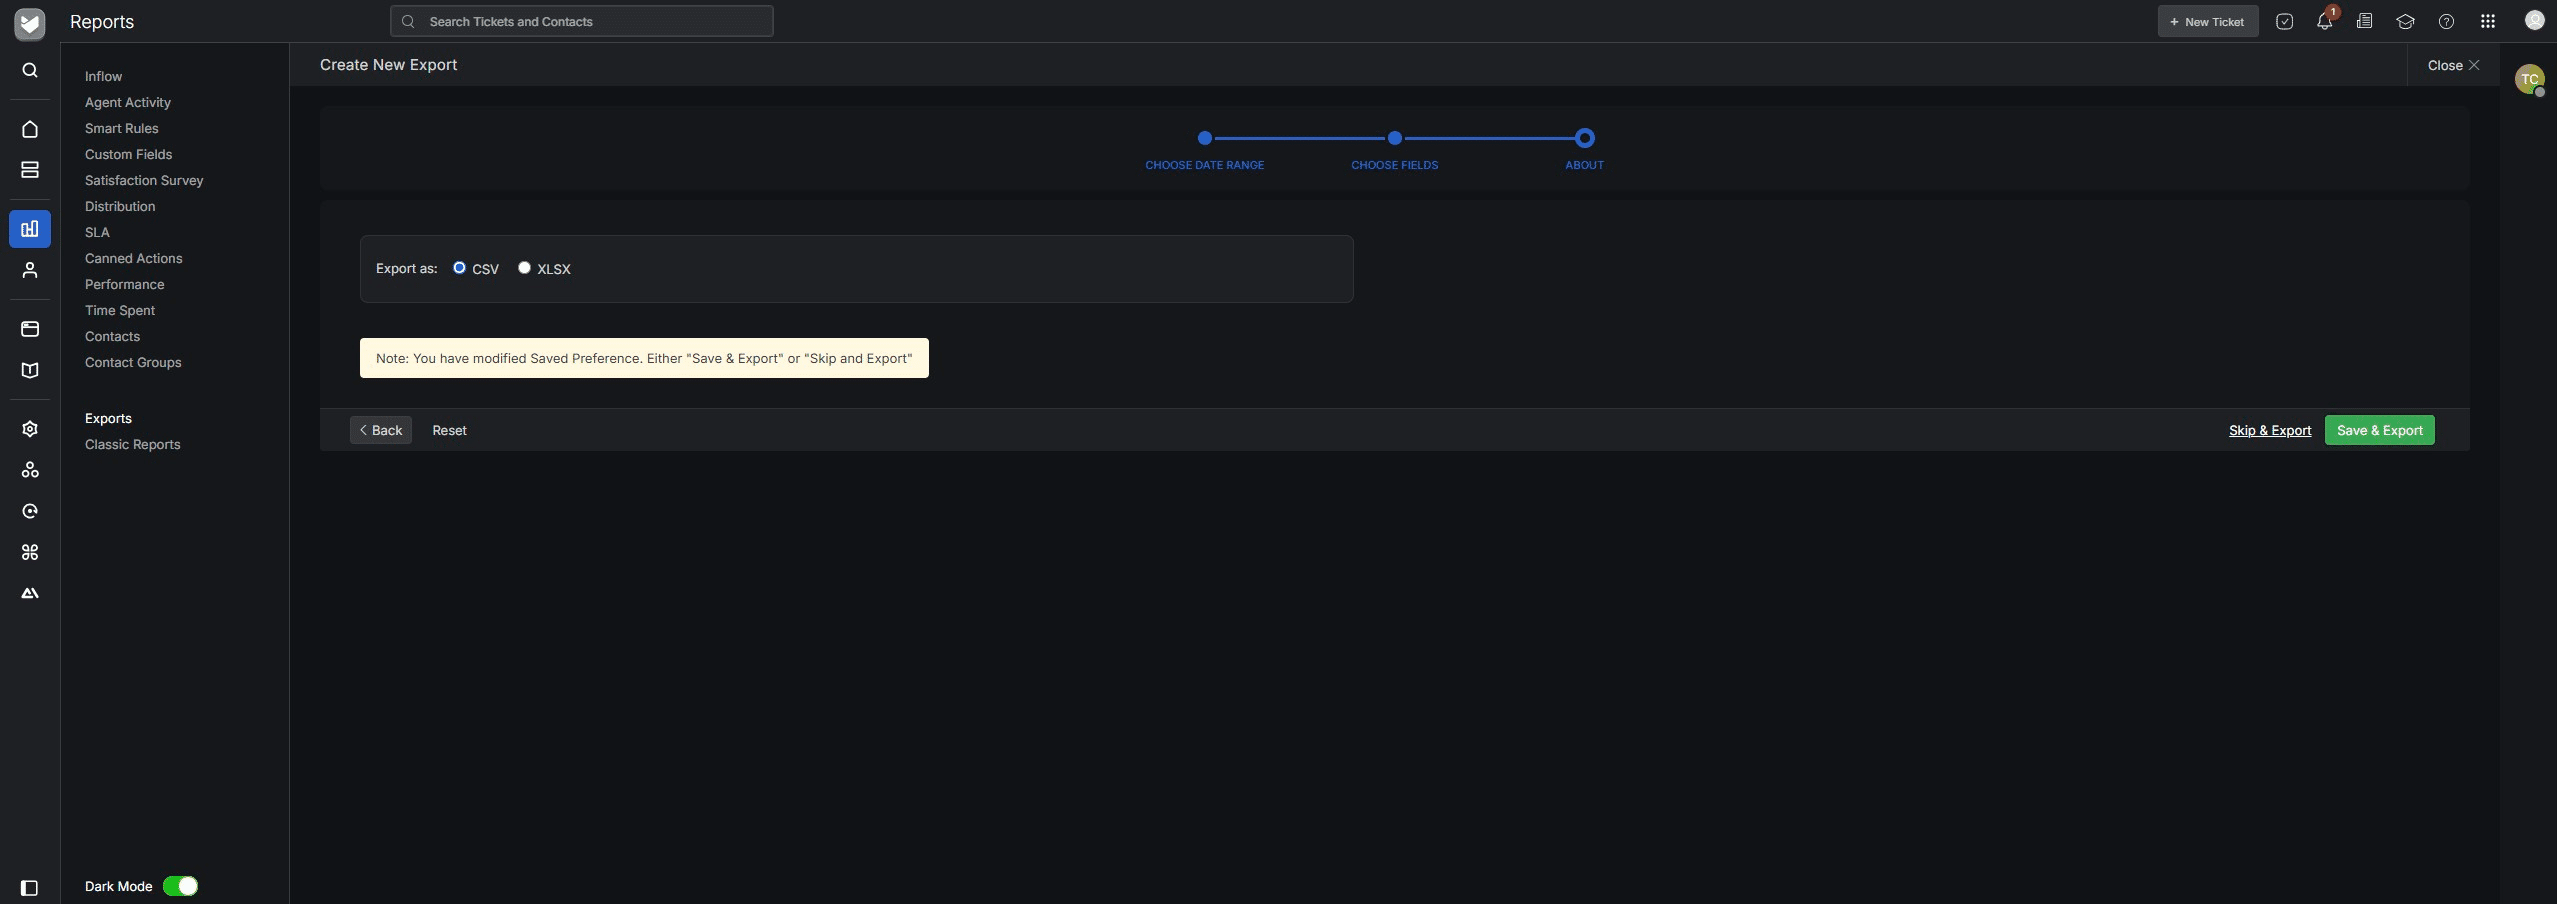
Task: Open the Settings gear in the sidebar
Action: pyautogui.click(x=29, y=428)
